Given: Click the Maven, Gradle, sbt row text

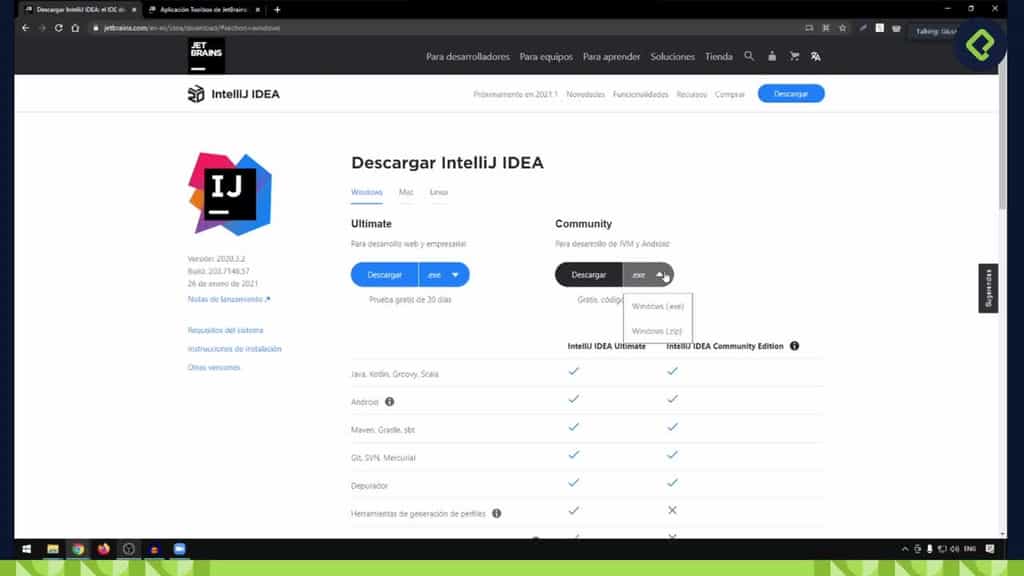Looking at the screenshot, I should point(383,430).
